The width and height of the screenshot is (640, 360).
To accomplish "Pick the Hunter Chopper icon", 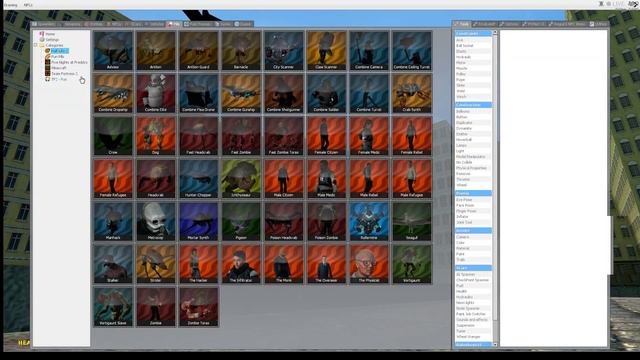I will [198, 178].
